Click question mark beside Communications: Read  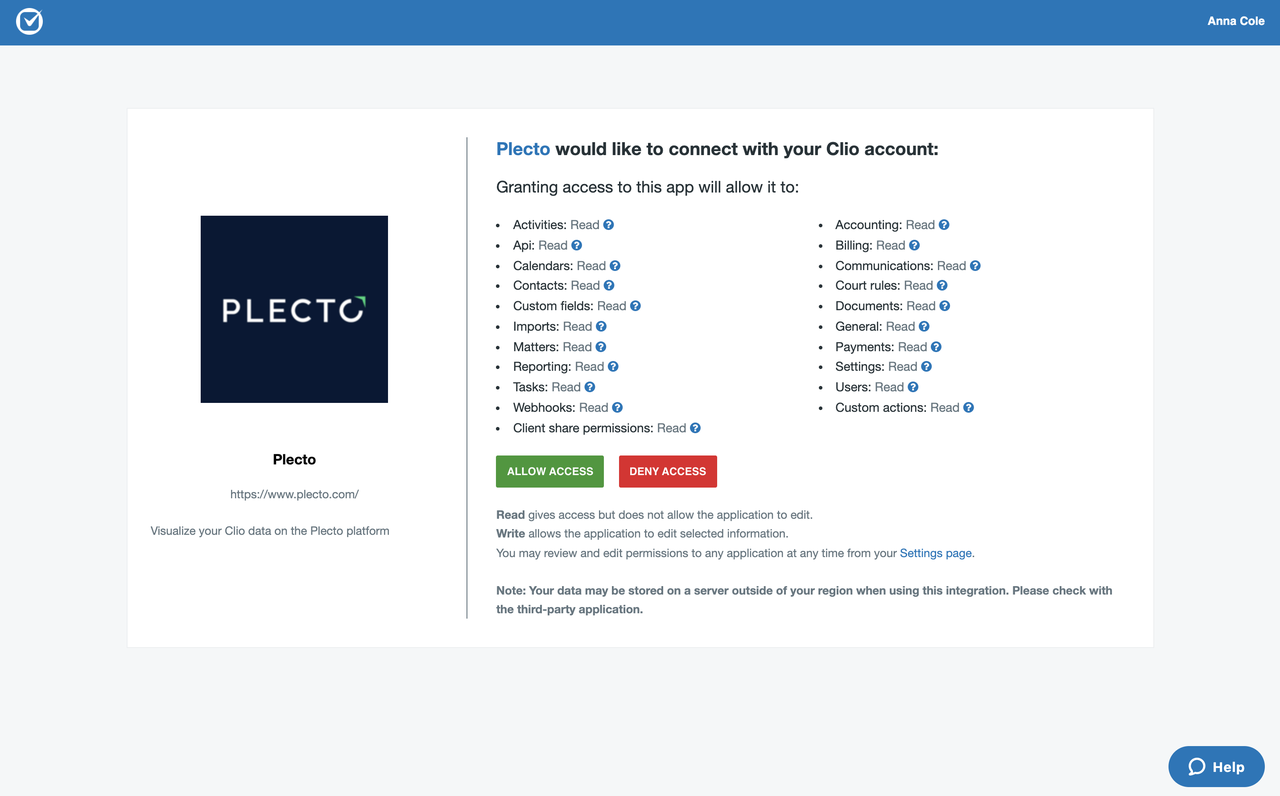click(975, 266)
